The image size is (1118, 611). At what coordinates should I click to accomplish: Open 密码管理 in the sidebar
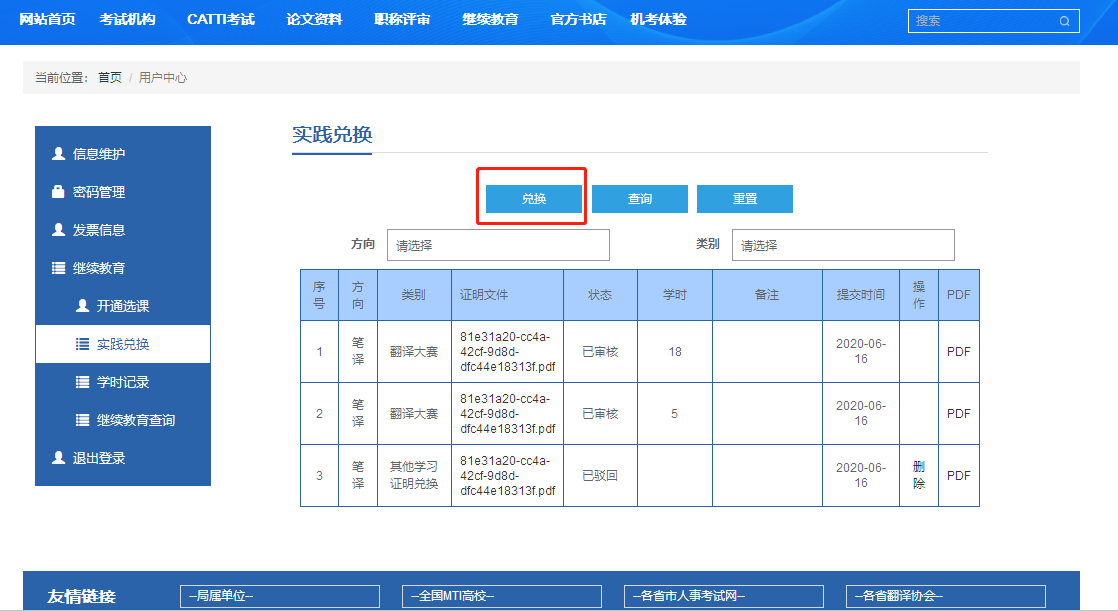coord(98,192)
